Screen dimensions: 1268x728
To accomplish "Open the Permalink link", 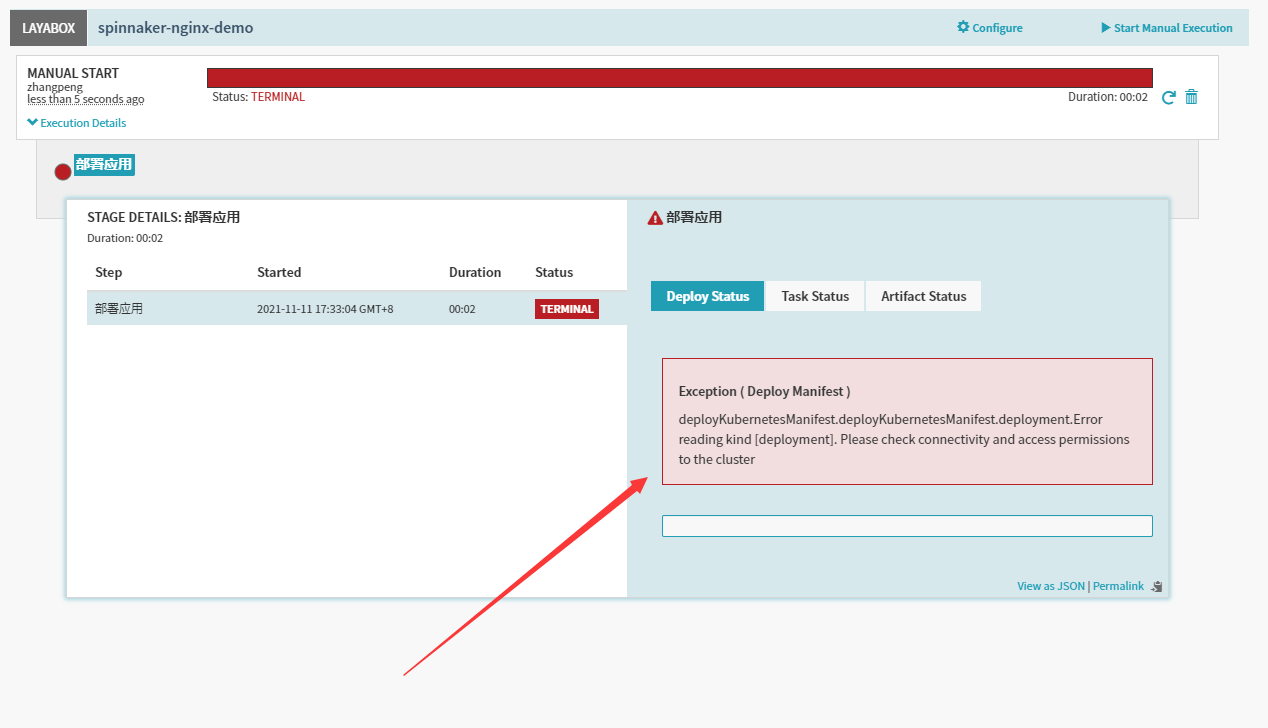I will [x=1118, y=586].
